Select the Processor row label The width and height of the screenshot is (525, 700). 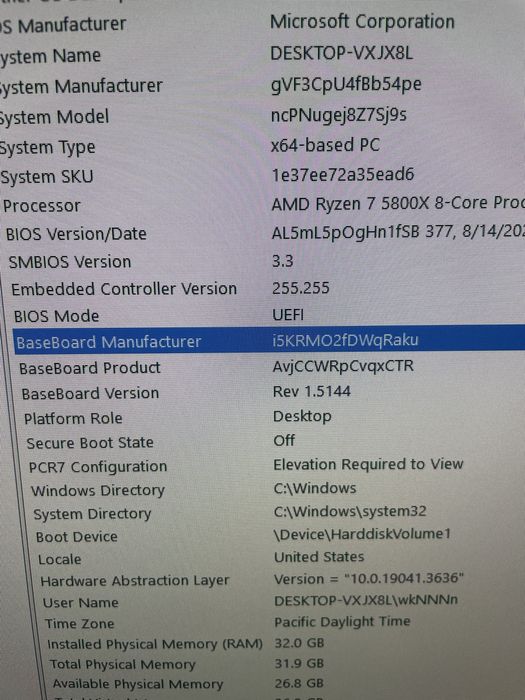coord(42,206)
